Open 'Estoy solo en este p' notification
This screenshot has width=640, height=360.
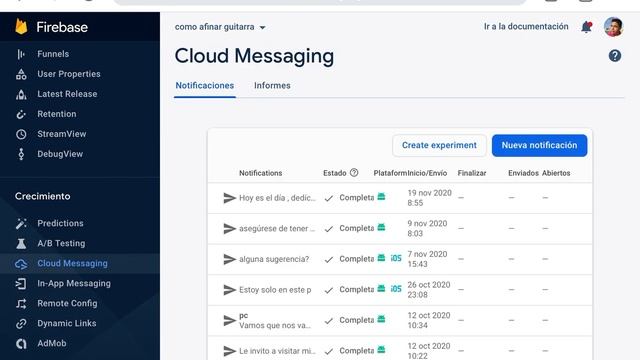tap(275, 290)
